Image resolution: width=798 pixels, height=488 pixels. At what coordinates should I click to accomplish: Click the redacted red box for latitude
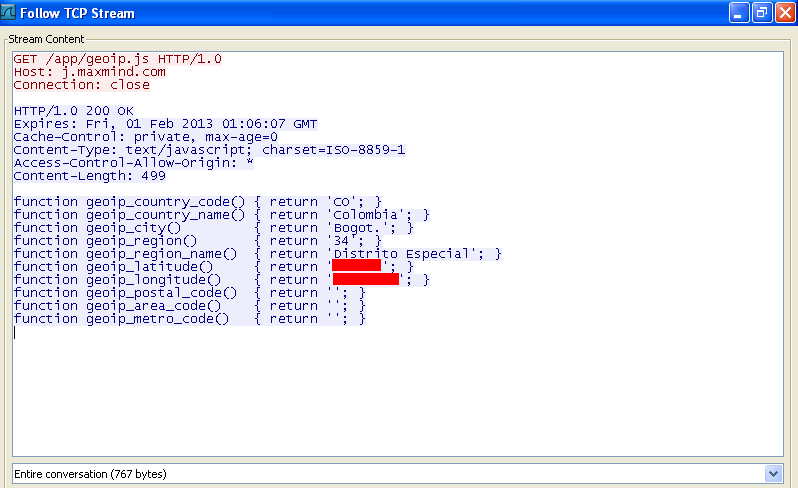tap(356, 267)
